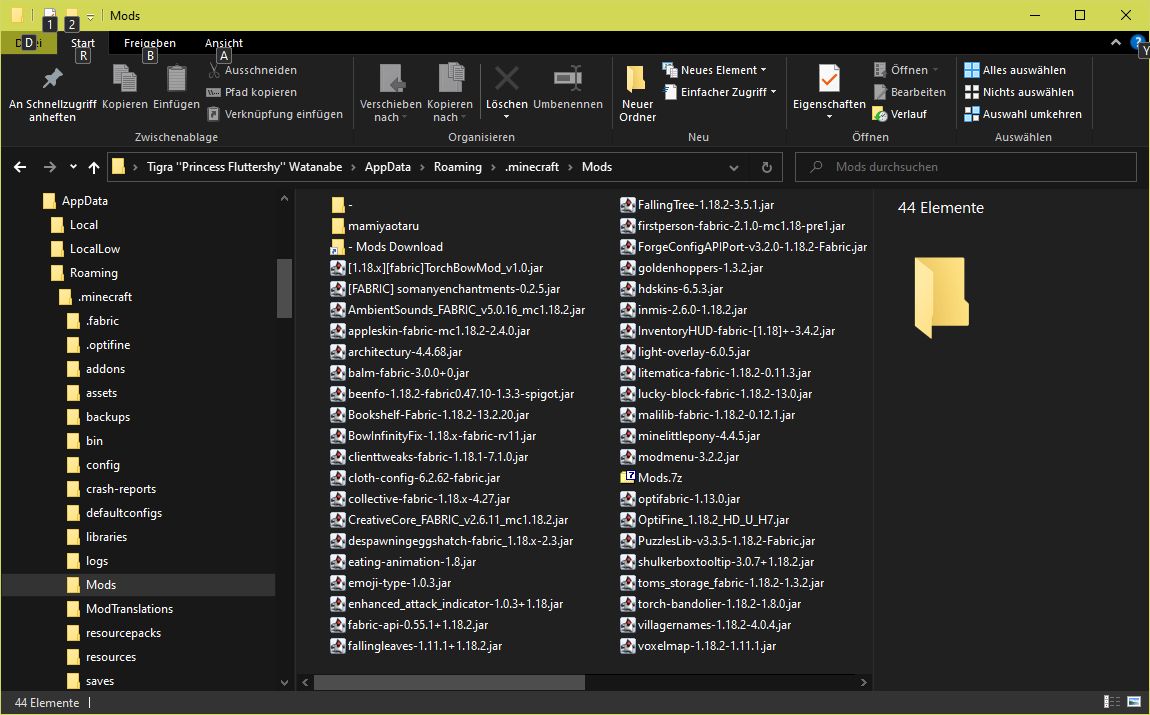Open the Quick Access toolbar dropdown
The width and height of the screenshot is (1150, 715).
point(90,15)
